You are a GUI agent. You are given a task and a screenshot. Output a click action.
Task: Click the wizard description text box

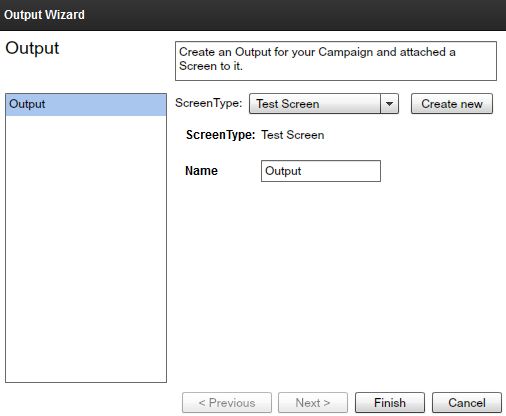pyautogui.click(x=336, y=61)
